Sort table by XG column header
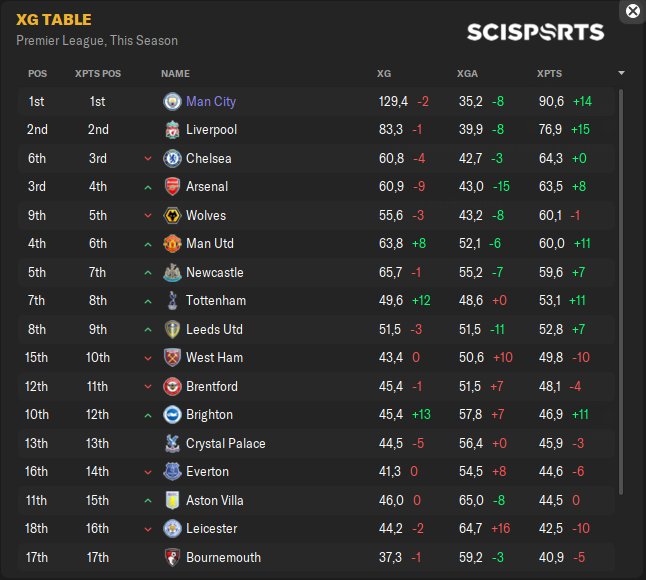This screenshot has width=646, height=580. [x=384, y=74]
